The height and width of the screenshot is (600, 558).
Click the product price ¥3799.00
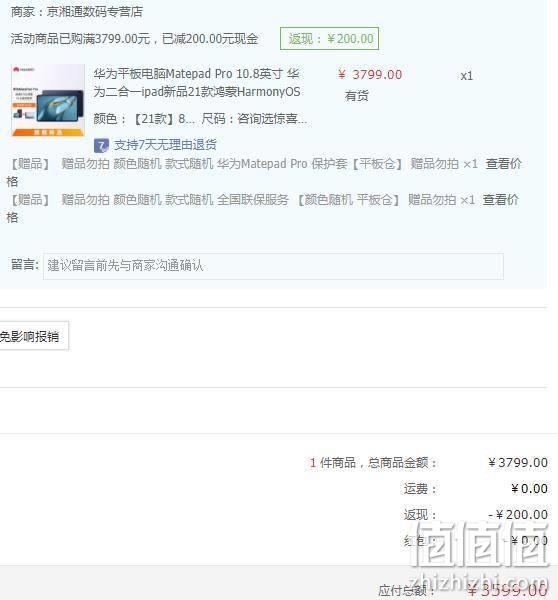point(370,75)
